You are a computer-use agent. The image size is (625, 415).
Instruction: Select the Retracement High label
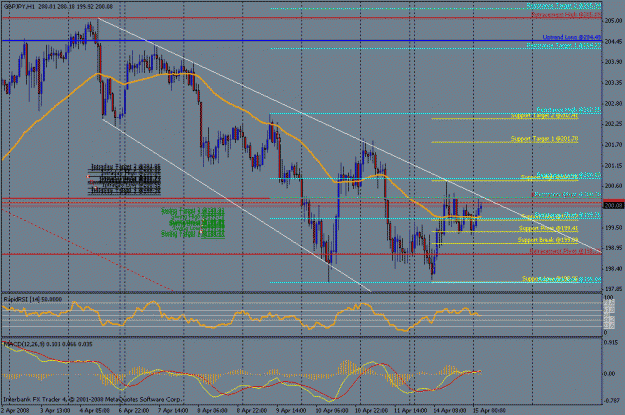566,15
